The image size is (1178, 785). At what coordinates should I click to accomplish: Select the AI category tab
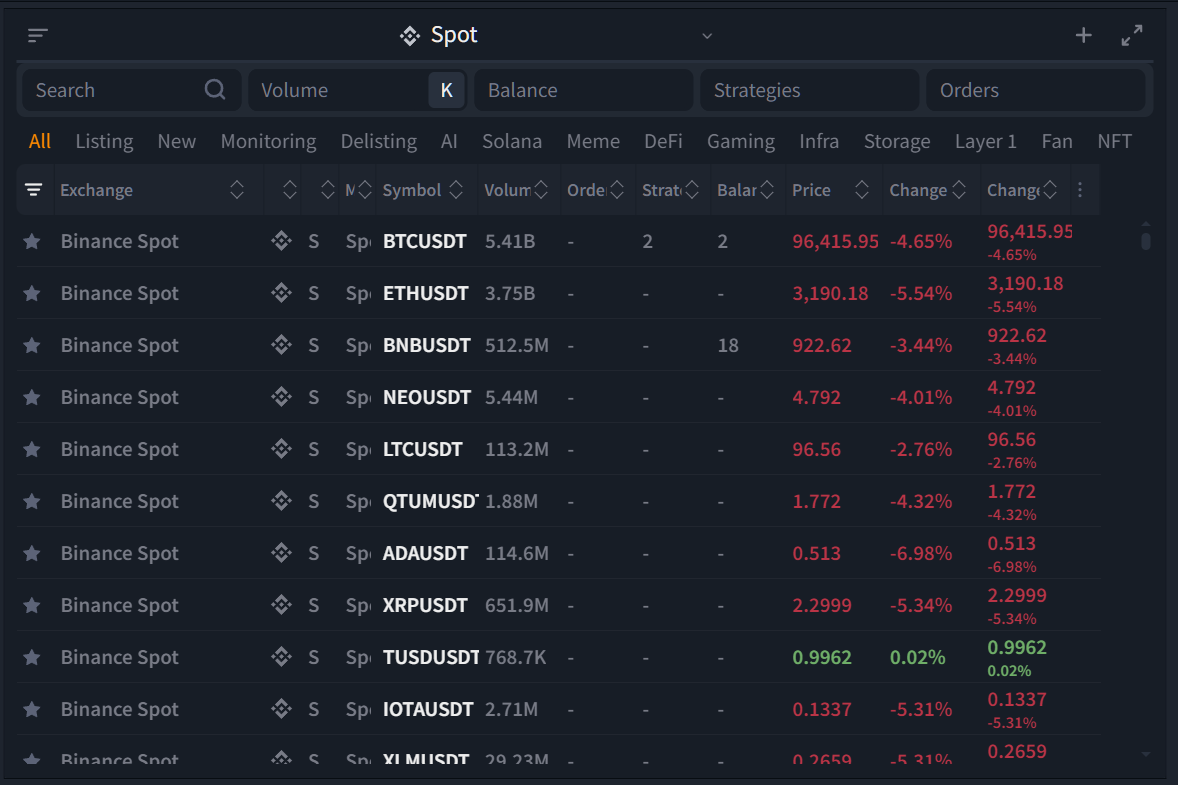point(449,141)
